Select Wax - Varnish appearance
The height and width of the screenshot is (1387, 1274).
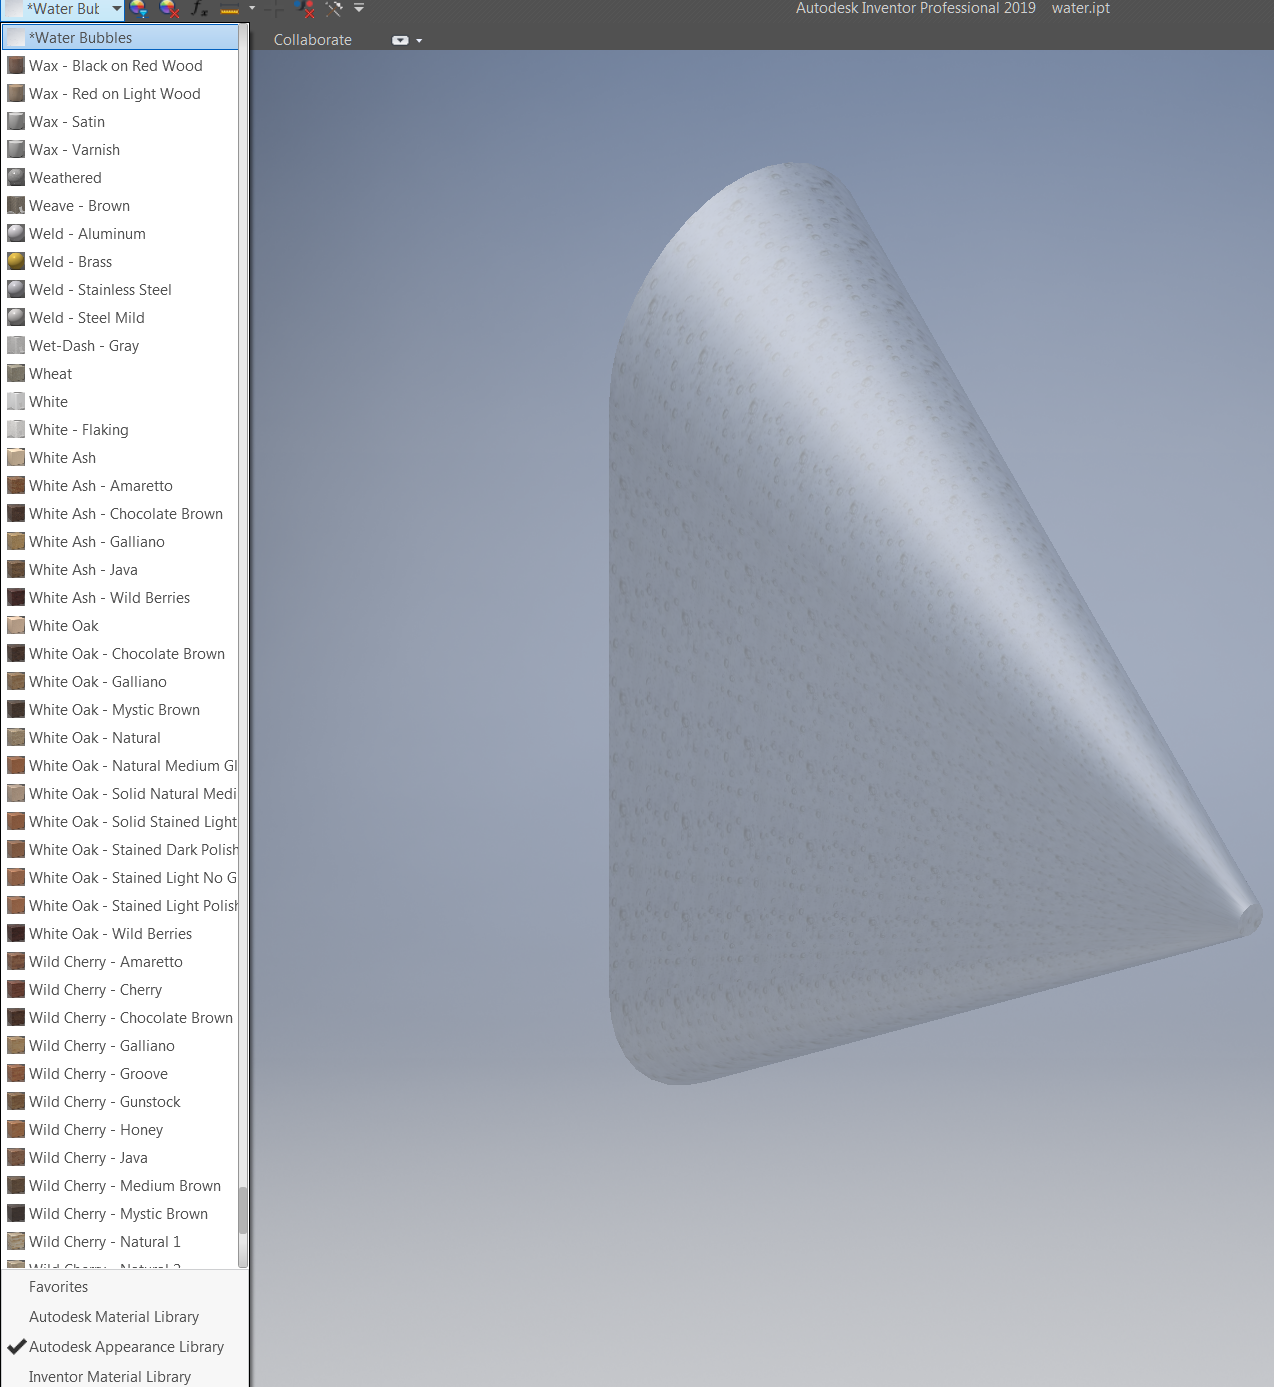(x=120, y=150)
